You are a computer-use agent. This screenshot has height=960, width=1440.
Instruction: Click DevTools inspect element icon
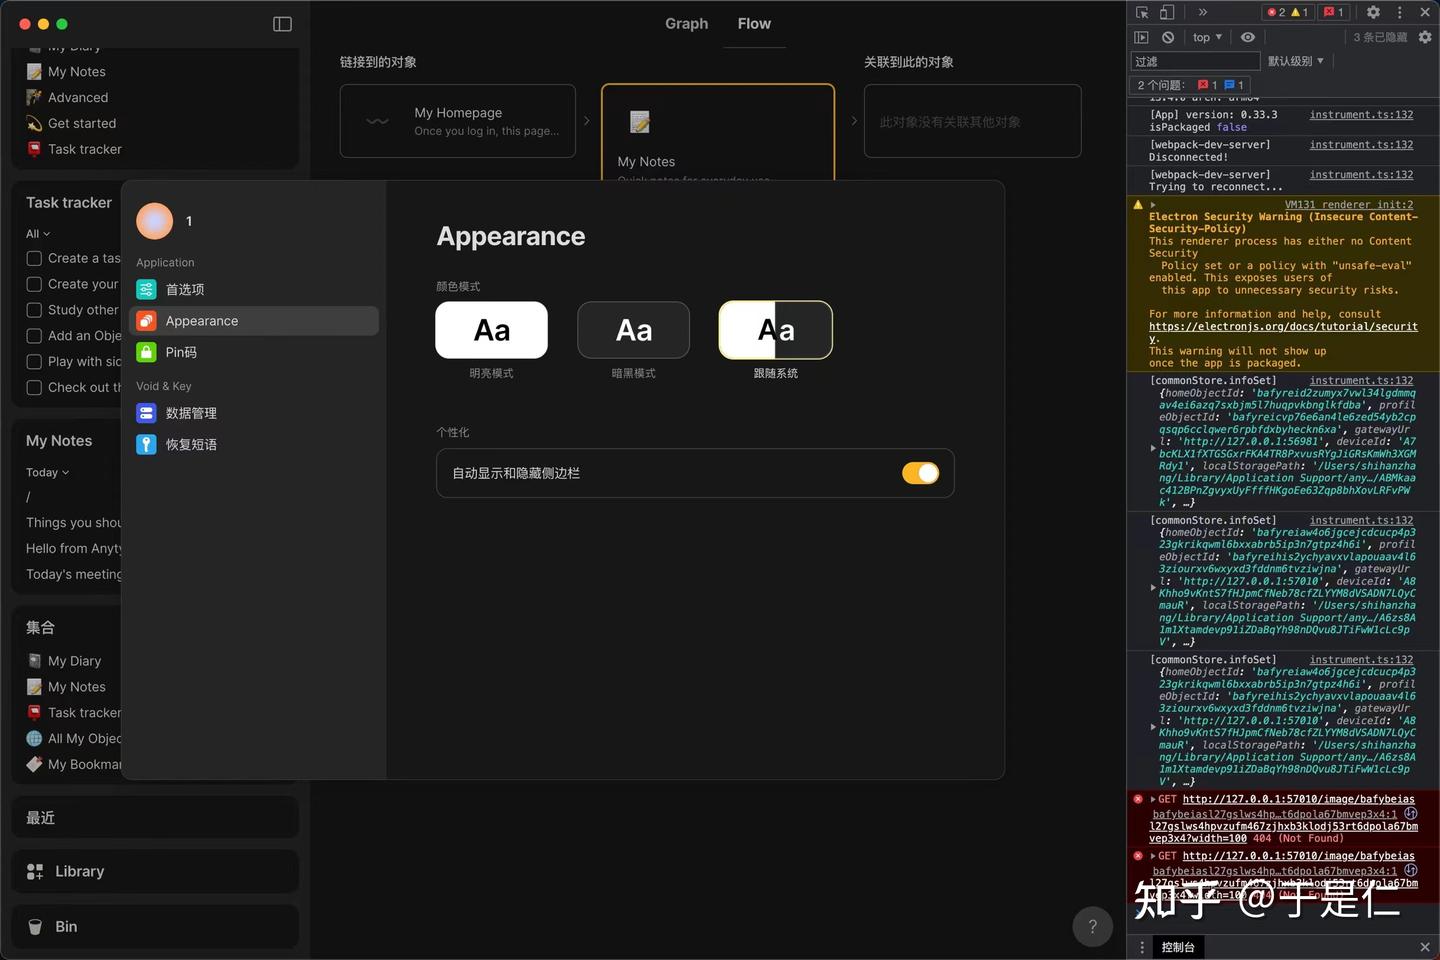click(x=1142, y=12)
